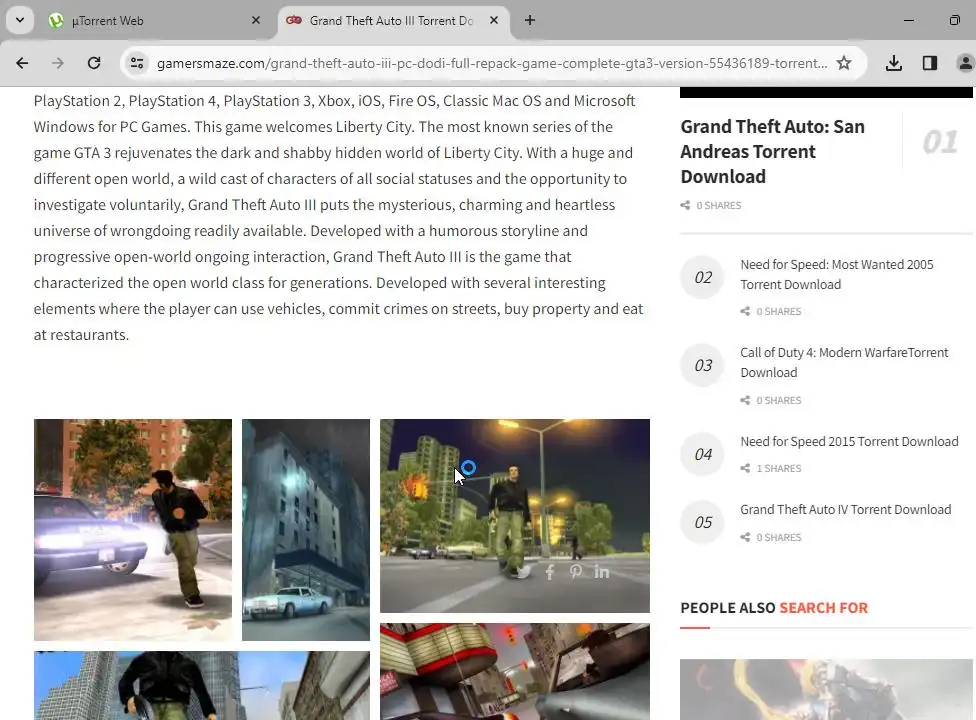Close the Grand Theft Auto III tab
Viewport: 976px width, 720px height.
pyautogui.click(x=494, y=21)
